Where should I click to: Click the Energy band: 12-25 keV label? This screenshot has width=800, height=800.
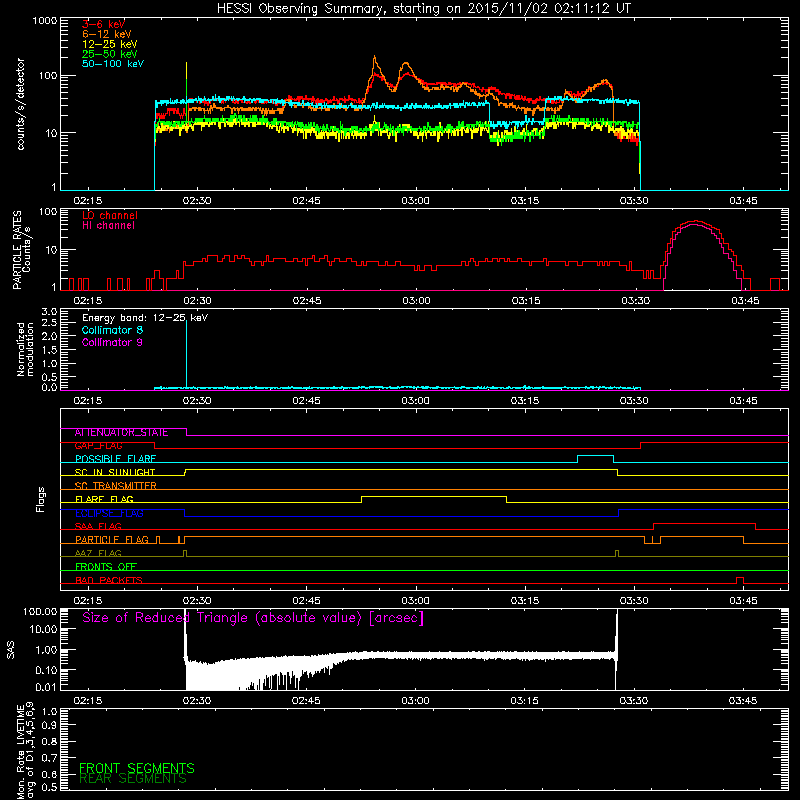pyautogui.click(x=145, y=318)
